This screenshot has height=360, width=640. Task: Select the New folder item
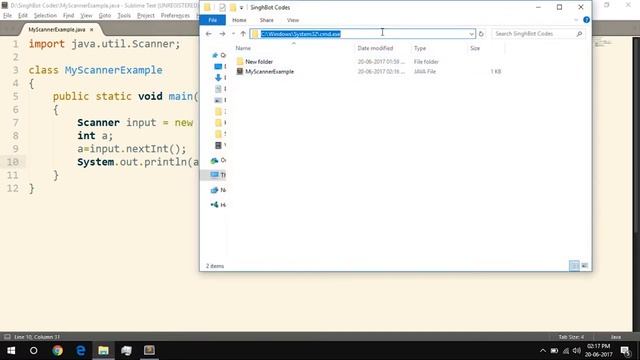(x=259, y=62)
